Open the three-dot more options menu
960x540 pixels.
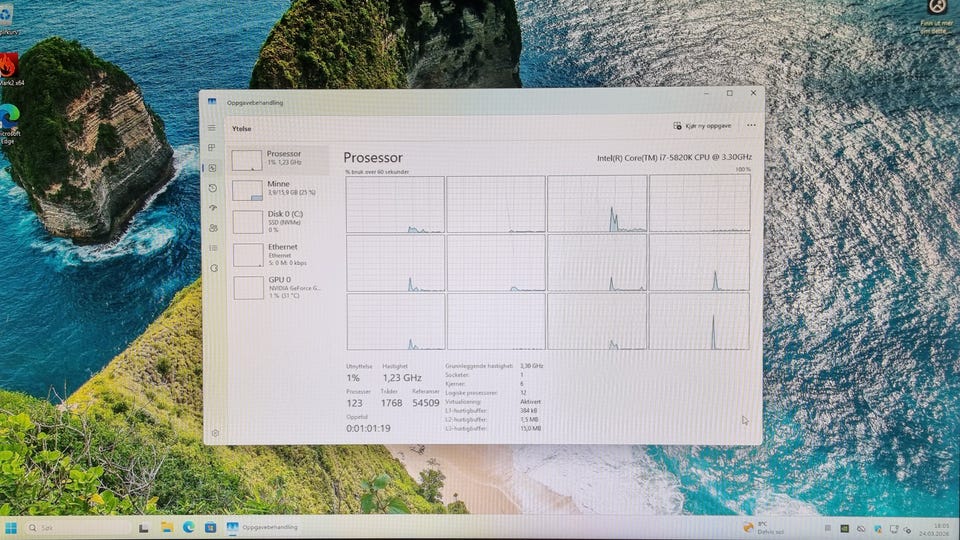(x=751, y=125)
